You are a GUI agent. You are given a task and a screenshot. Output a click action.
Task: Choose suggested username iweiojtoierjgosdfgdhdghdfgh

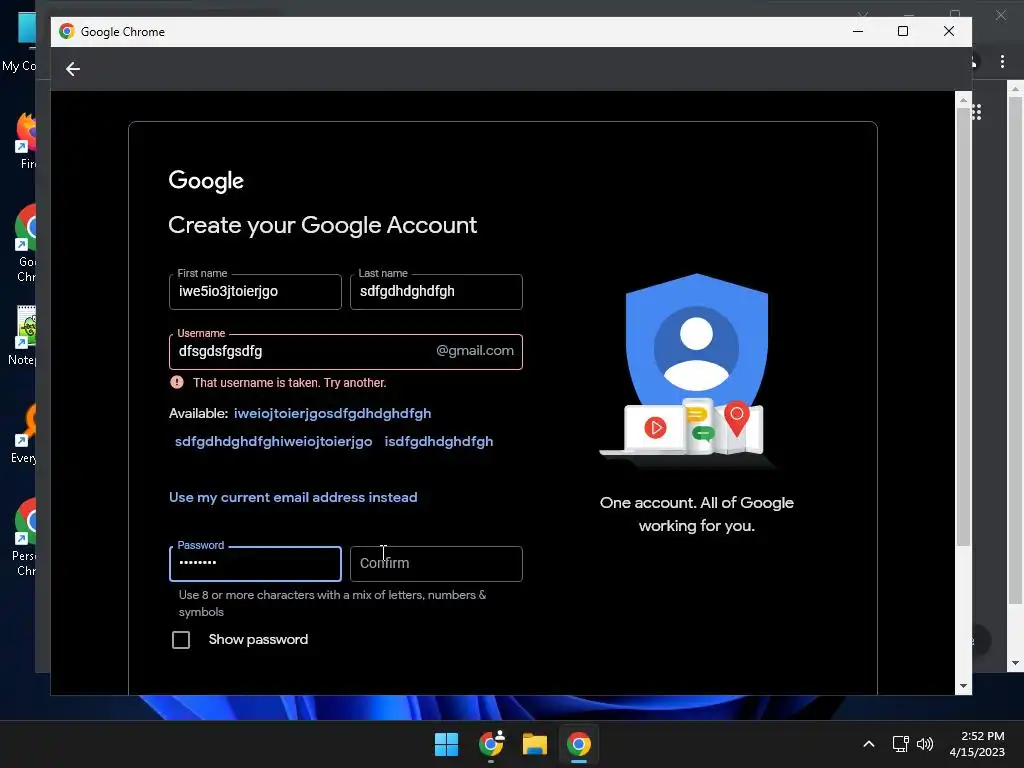[332, 413]
